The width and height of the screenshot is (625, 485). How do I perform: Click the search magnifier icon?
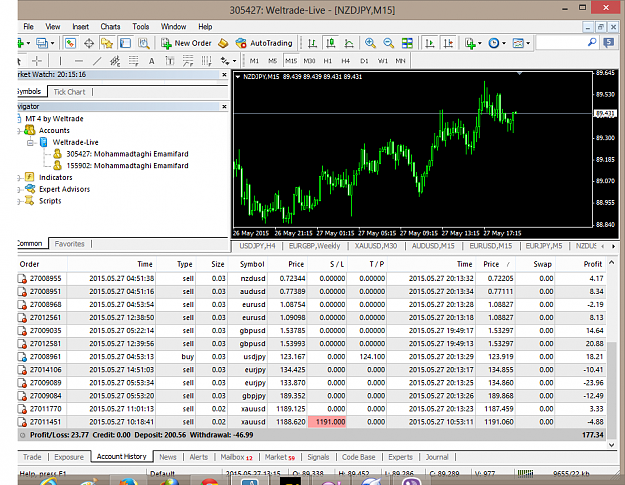(592, 42)
